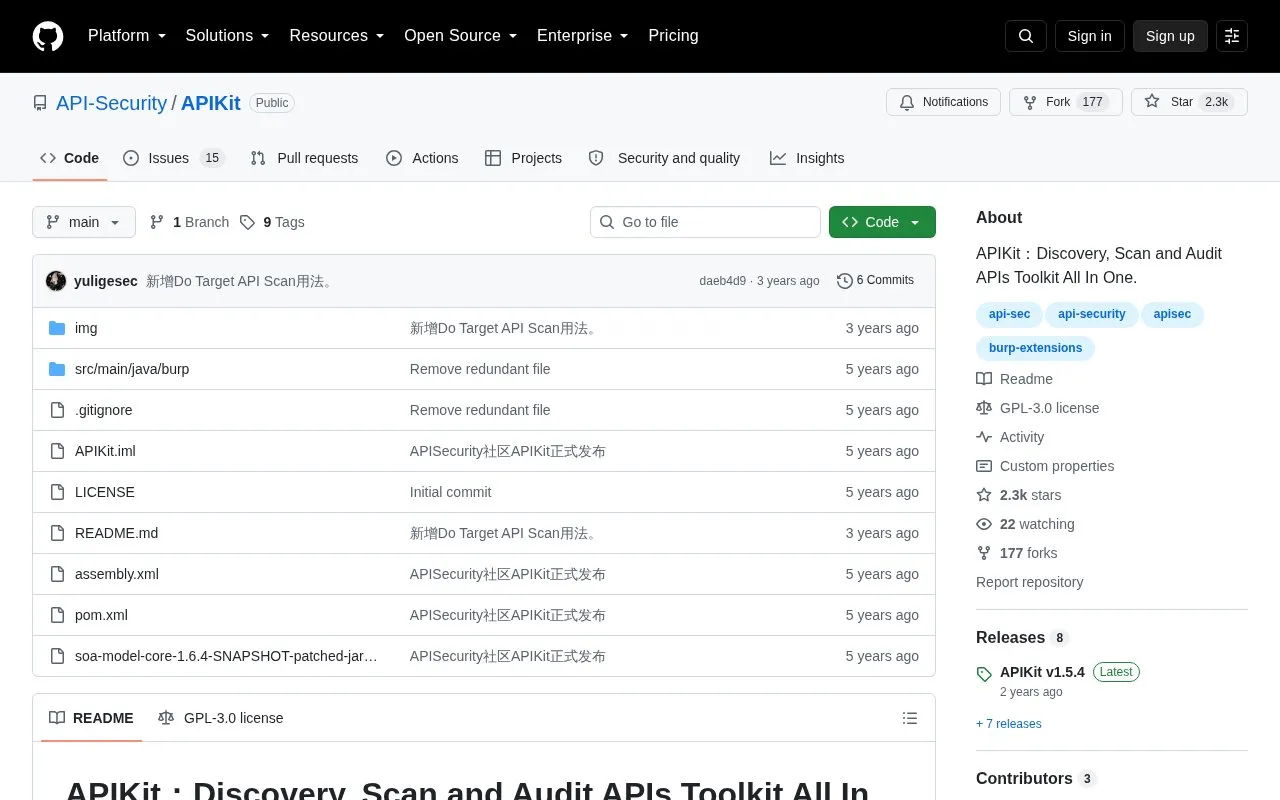
Task: Open the 177 forks link
Action: coord(1017,553)
